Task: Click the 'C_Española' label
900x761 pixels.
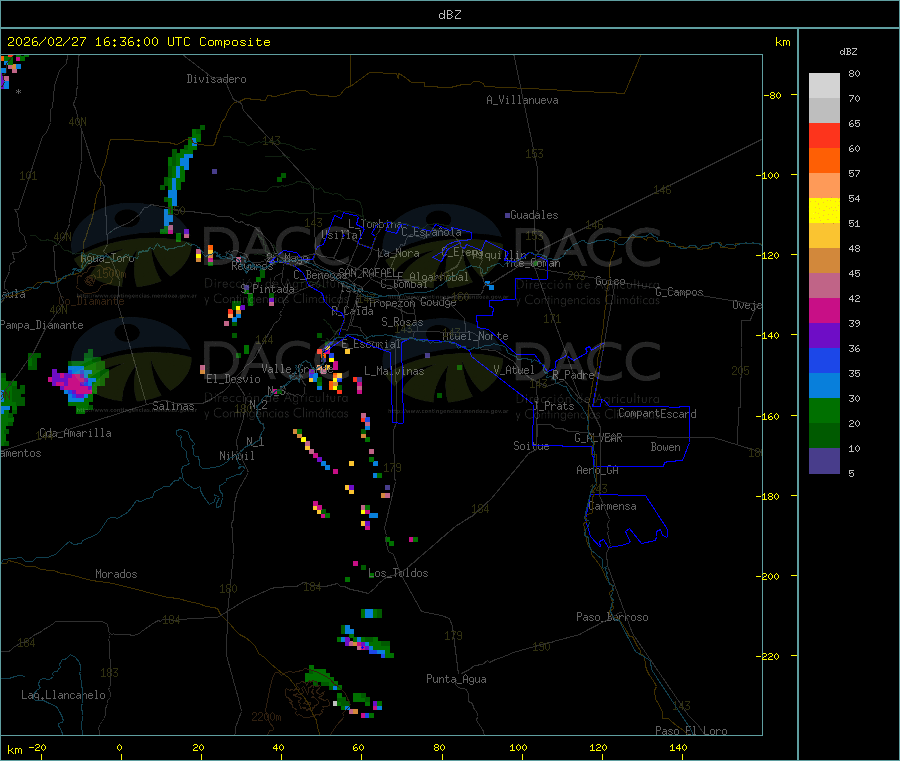Action: pos(432,232)
